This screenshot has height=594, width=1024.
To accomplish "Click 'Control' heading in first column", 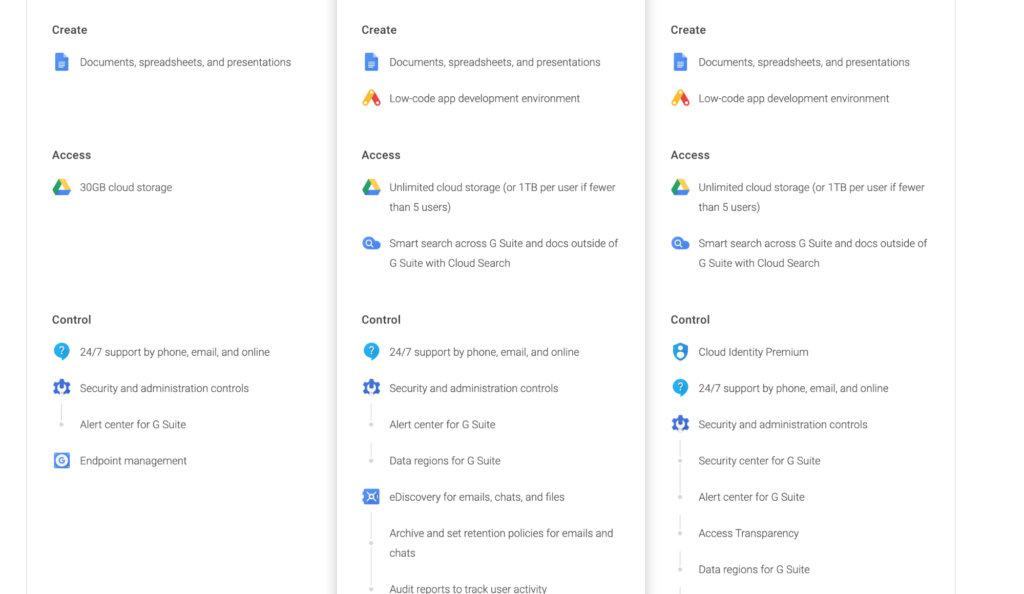I will coord(71,320).
